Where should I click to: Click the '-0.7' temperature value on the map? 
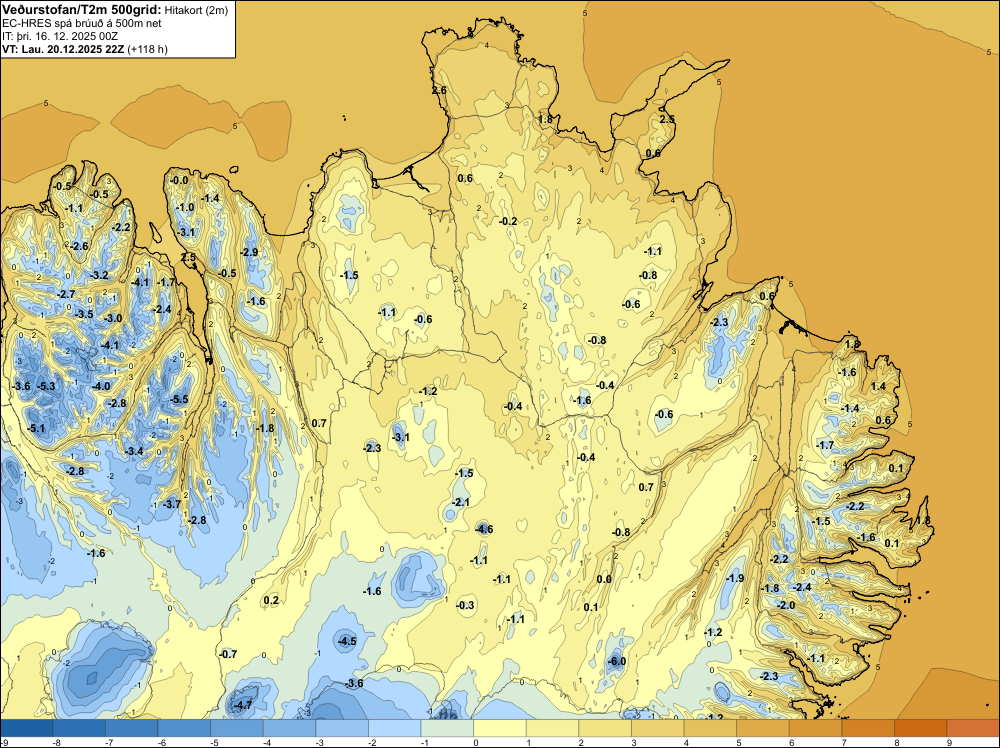pos(228,654)
